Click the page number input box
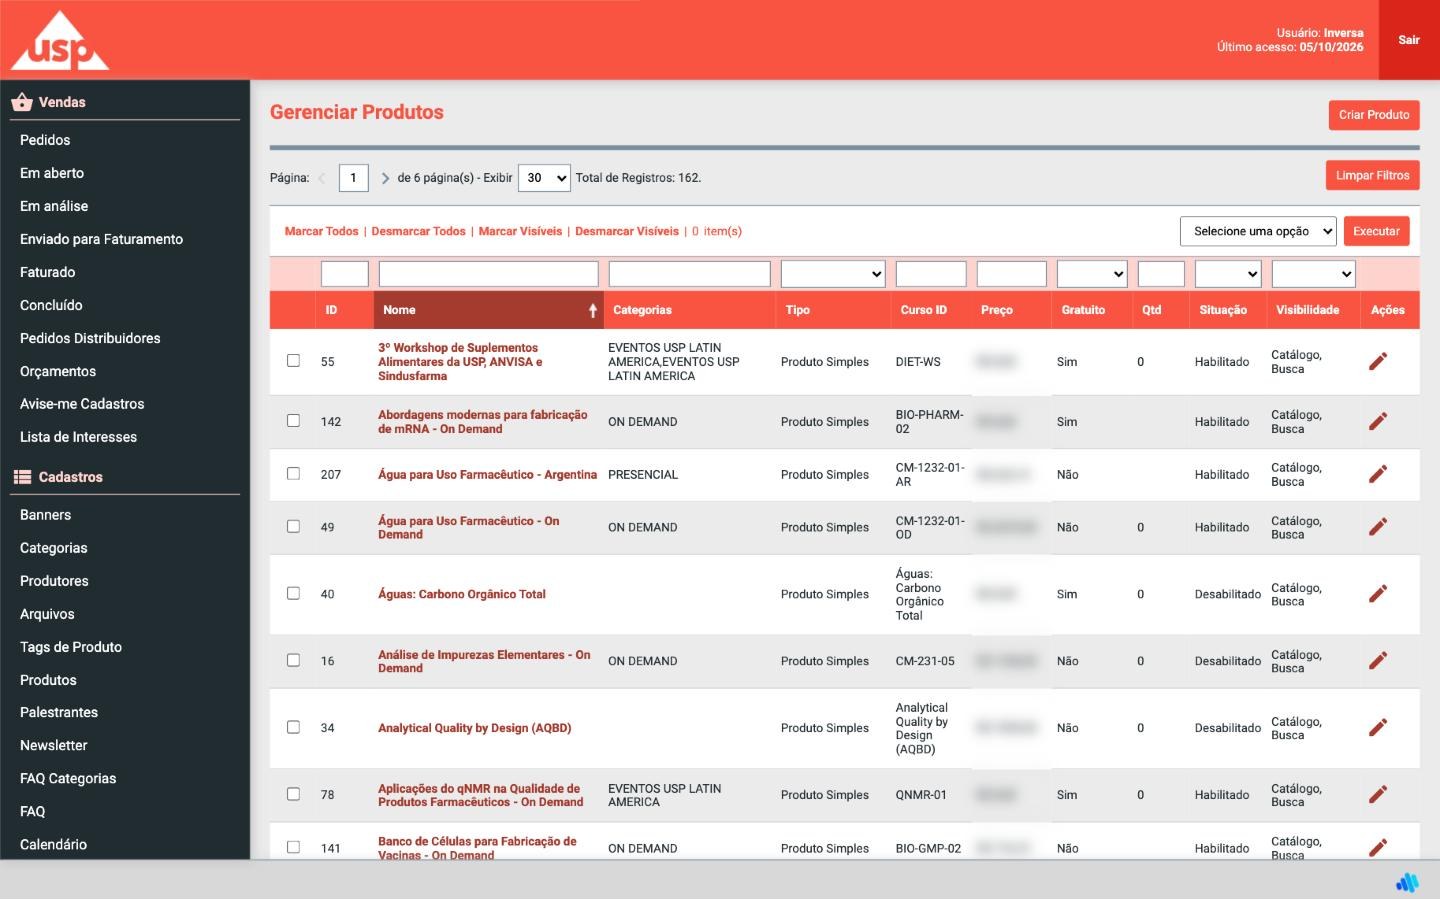The image size is (1440, 900). tap(354, 178)
